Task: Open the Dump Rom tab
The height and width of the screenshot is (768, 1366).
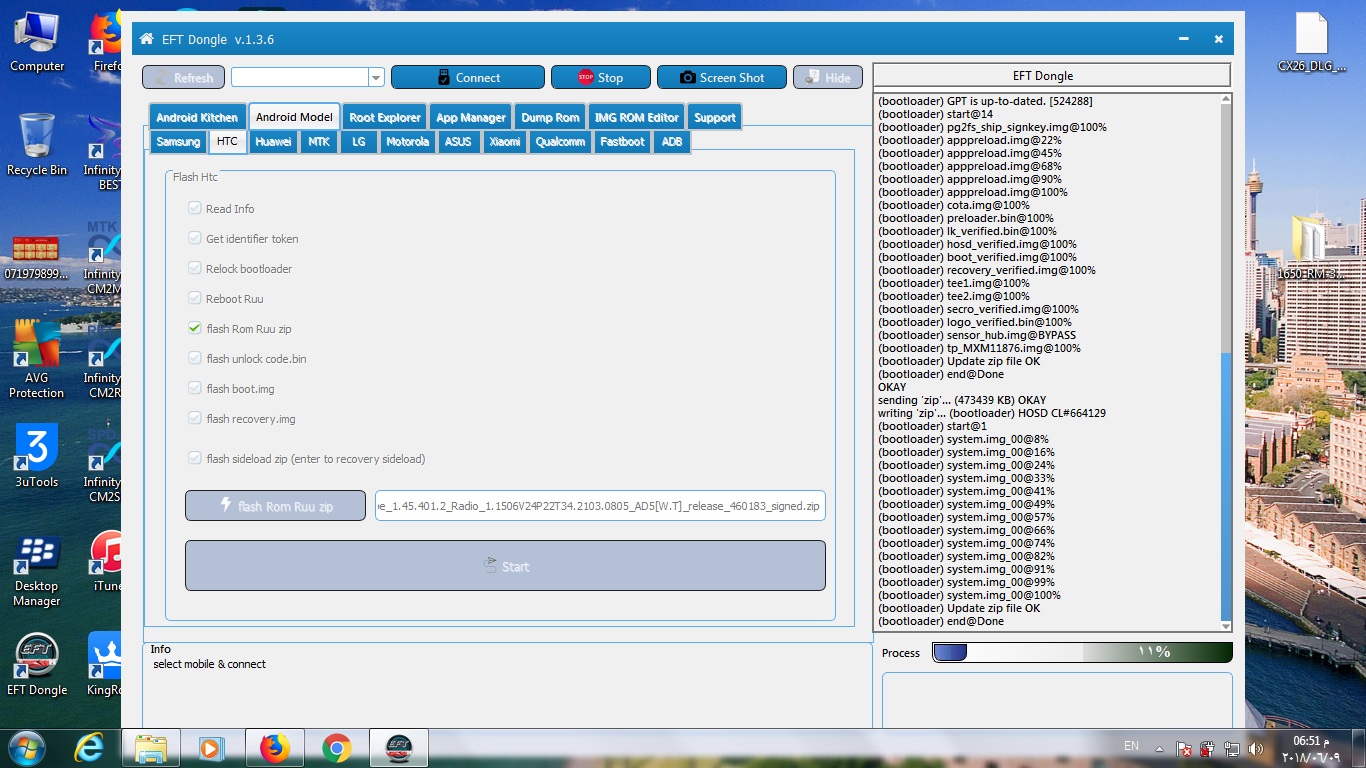Action: tap(550, 117)
